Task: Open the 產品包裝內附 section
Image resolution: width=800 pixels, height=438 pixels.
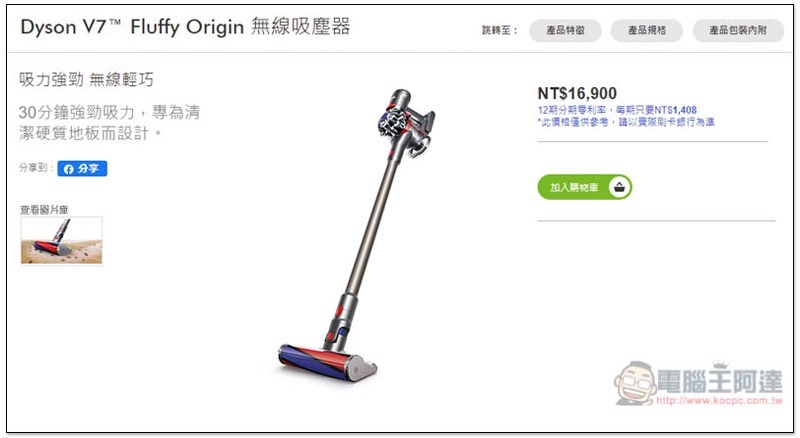Action: [738, 31]
